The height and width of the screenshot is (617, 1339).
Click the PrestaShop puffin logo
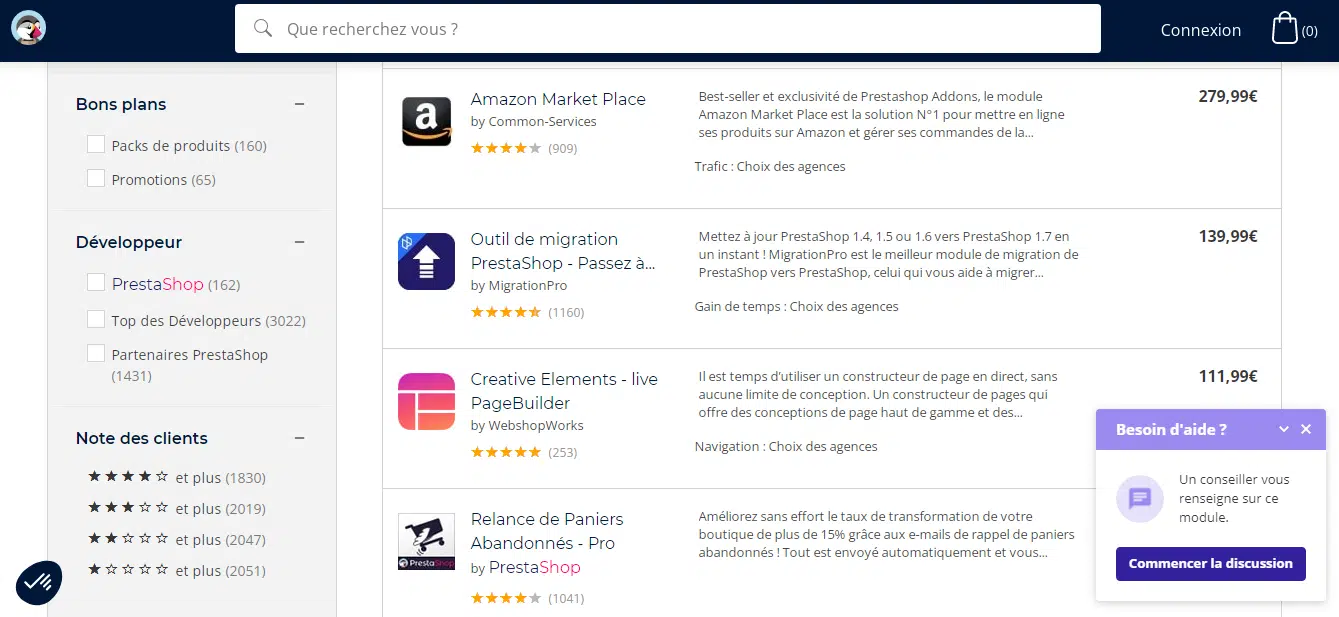tap(29, 28)
